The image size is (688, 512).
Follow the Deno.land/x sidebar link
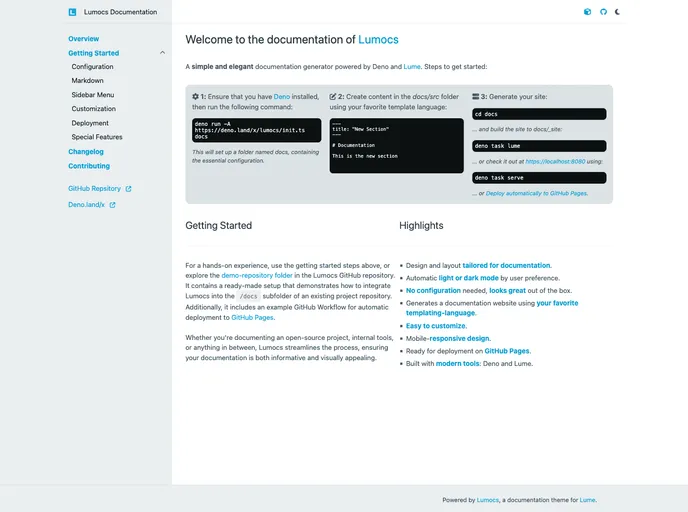click(86, 205)
